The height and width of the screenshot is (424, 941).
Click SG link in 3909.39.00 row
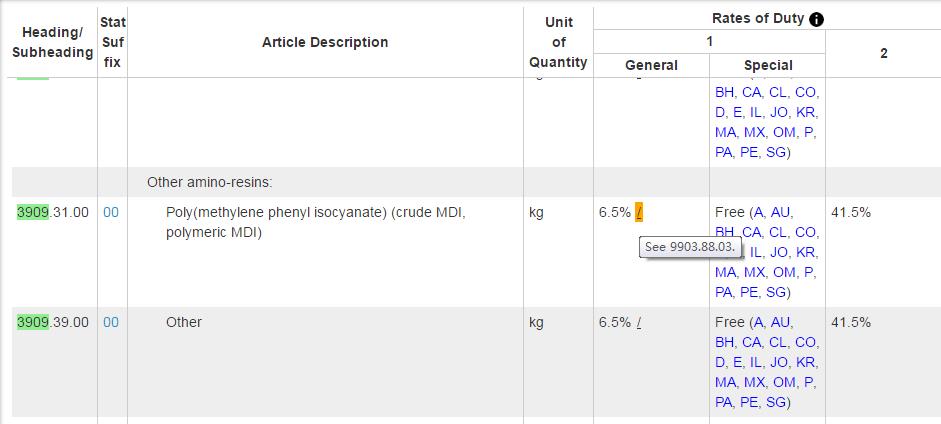775,402
